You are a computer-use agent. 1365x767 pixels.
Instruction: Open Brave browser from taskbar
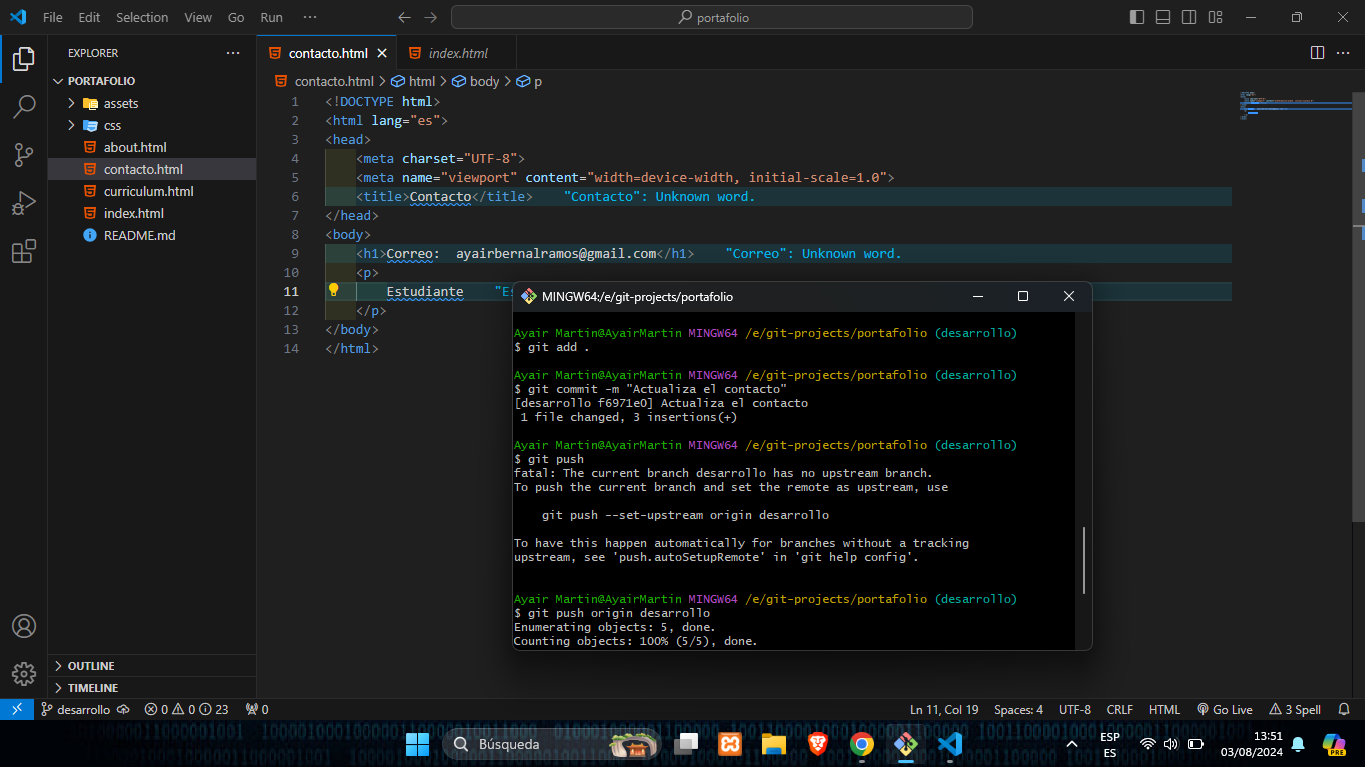pyautogui.click(x=817, y=744)
